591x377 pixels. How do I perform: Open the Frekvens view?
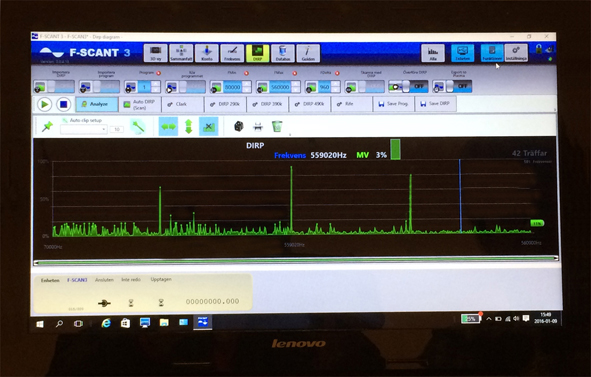pyautogui.click(x=232, y=53)
